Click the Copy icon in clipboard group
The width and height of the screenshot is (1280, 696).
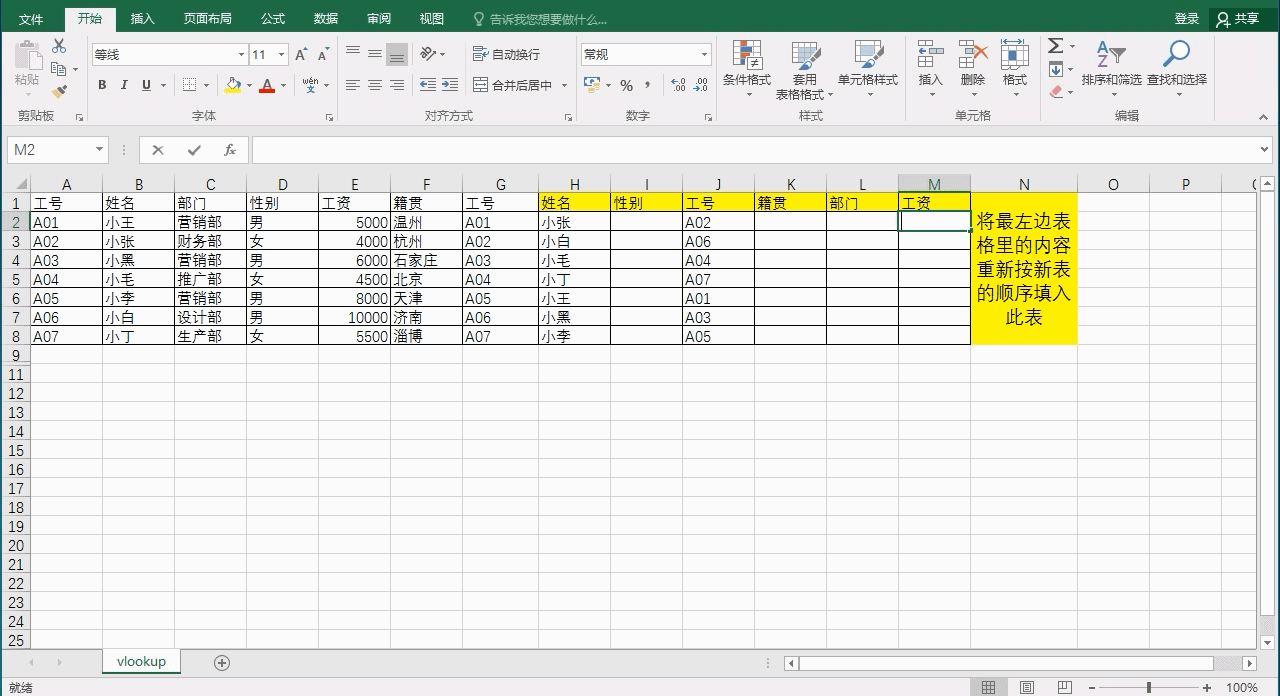(59, 69)
